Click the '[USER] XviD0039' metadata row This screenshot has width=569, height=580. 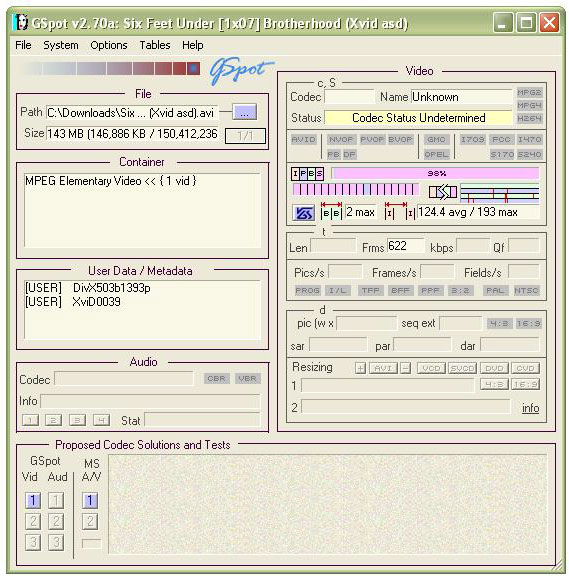click(x=73, y=302)
